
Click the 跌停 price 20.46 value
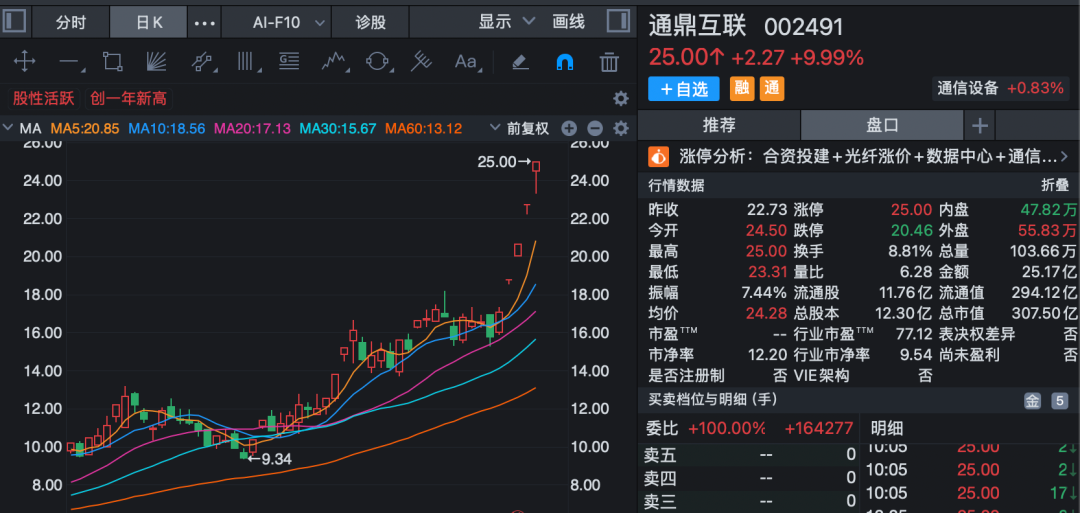click(x=913, y=230)
